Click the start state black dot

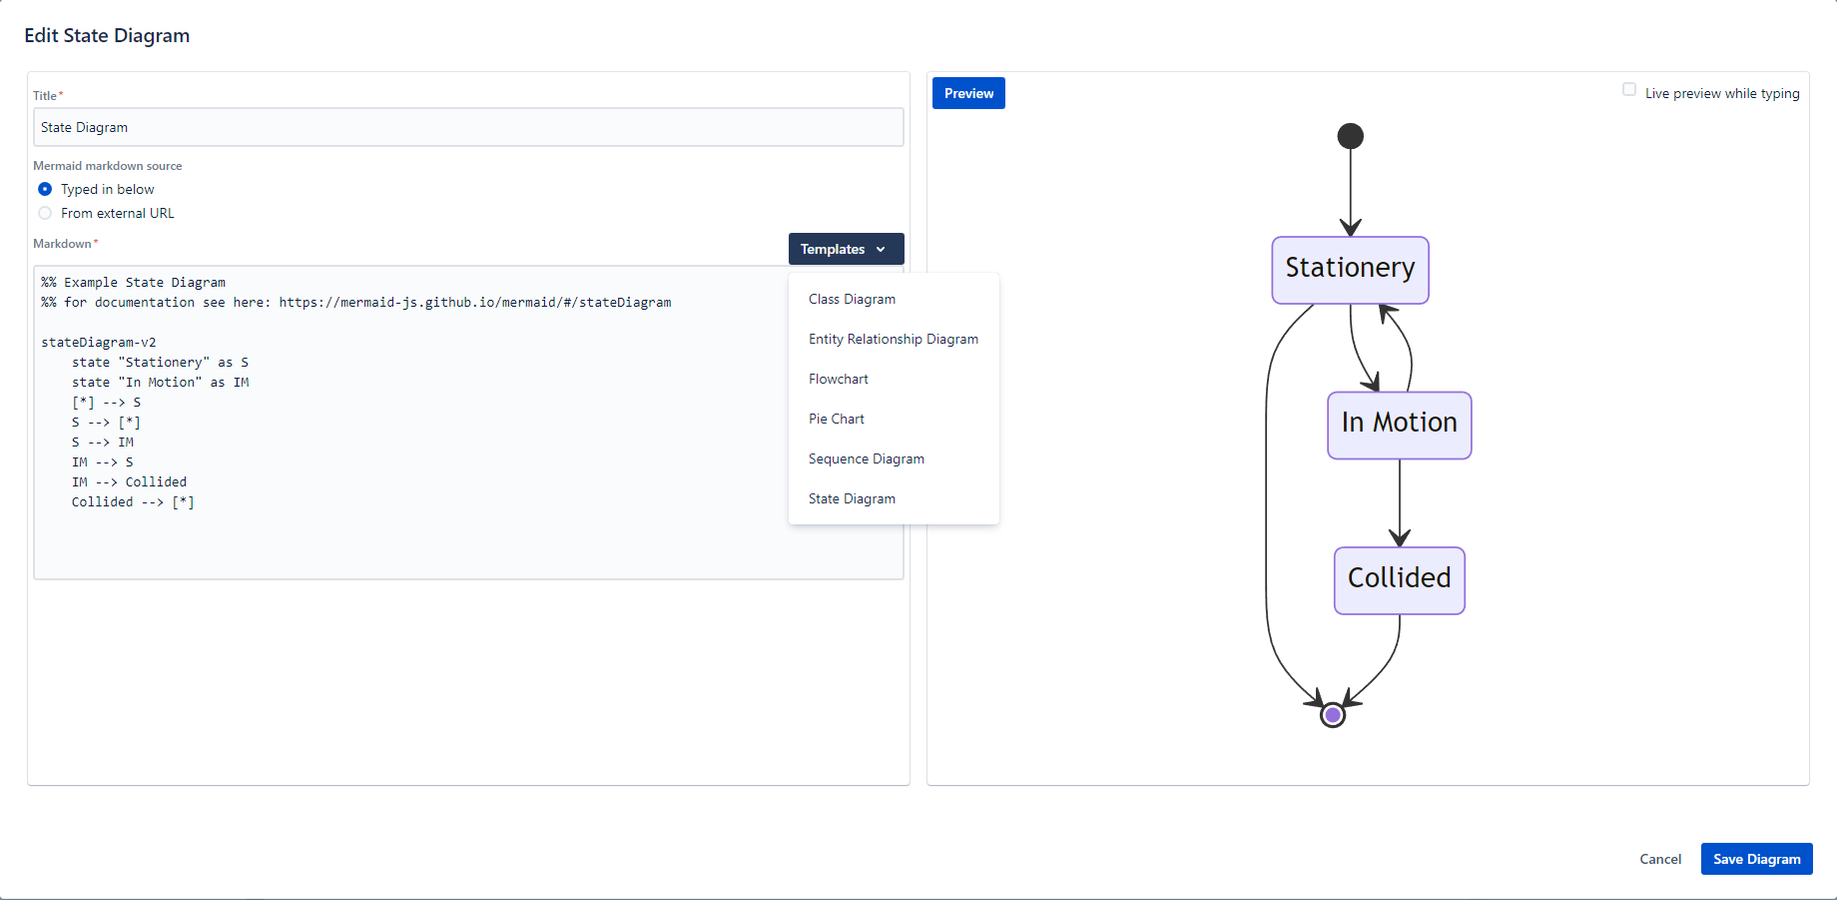[x=1350, y=136]
